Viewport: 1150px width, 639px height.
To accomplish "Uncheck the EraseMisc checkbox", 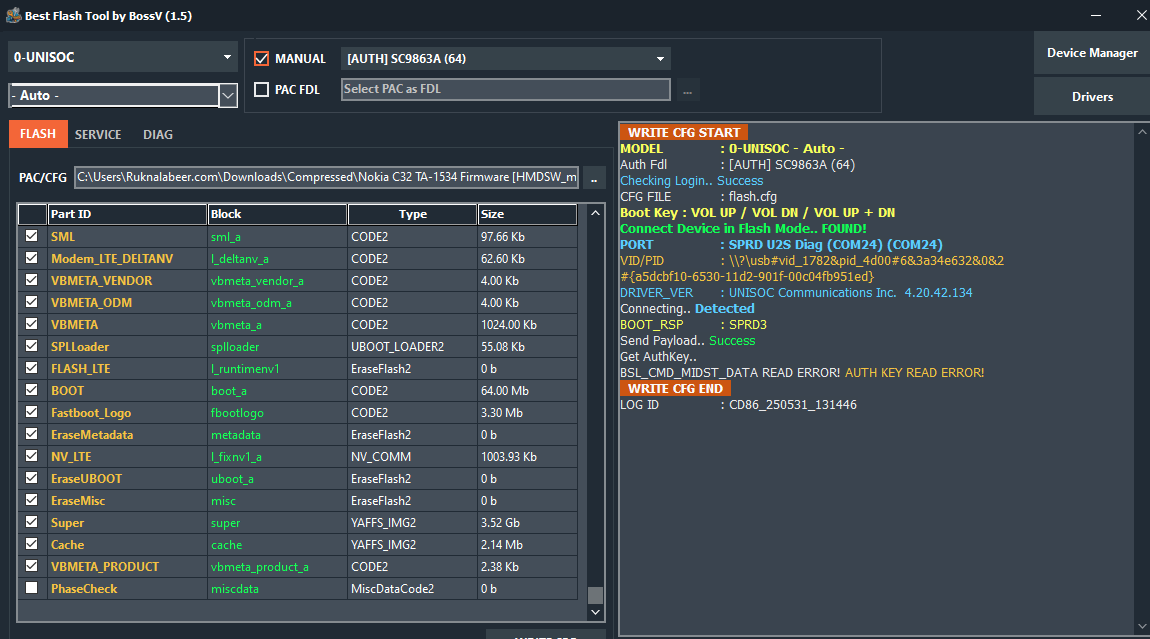I will point(31,500).
